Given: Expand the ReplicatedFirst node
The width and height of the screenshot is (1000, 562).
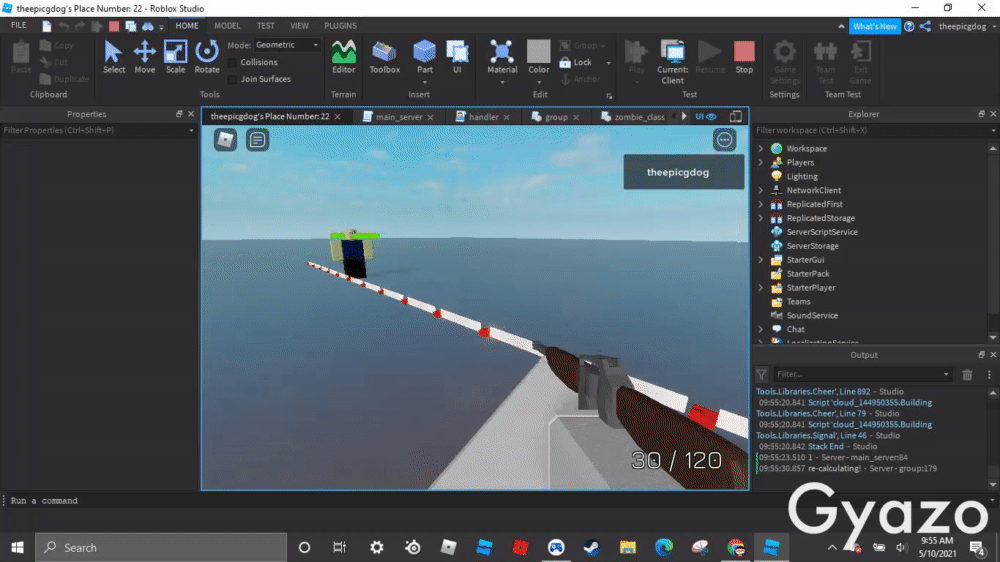Looking at the screenshot, I should click(x=760, y=204).
